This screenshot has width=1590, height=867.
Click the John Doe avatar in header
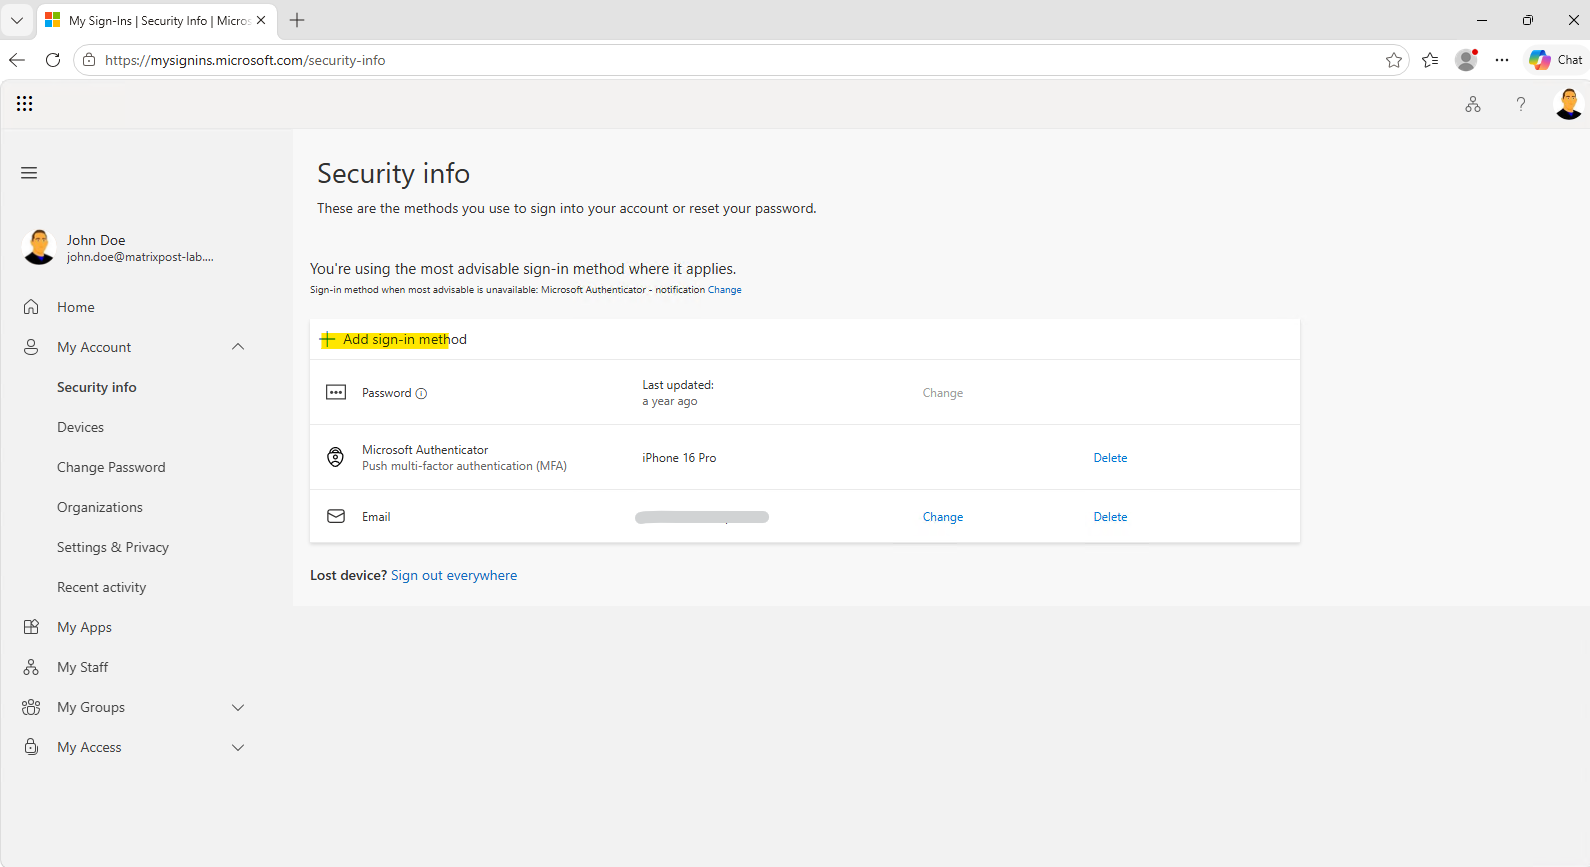pos(1568,104)
